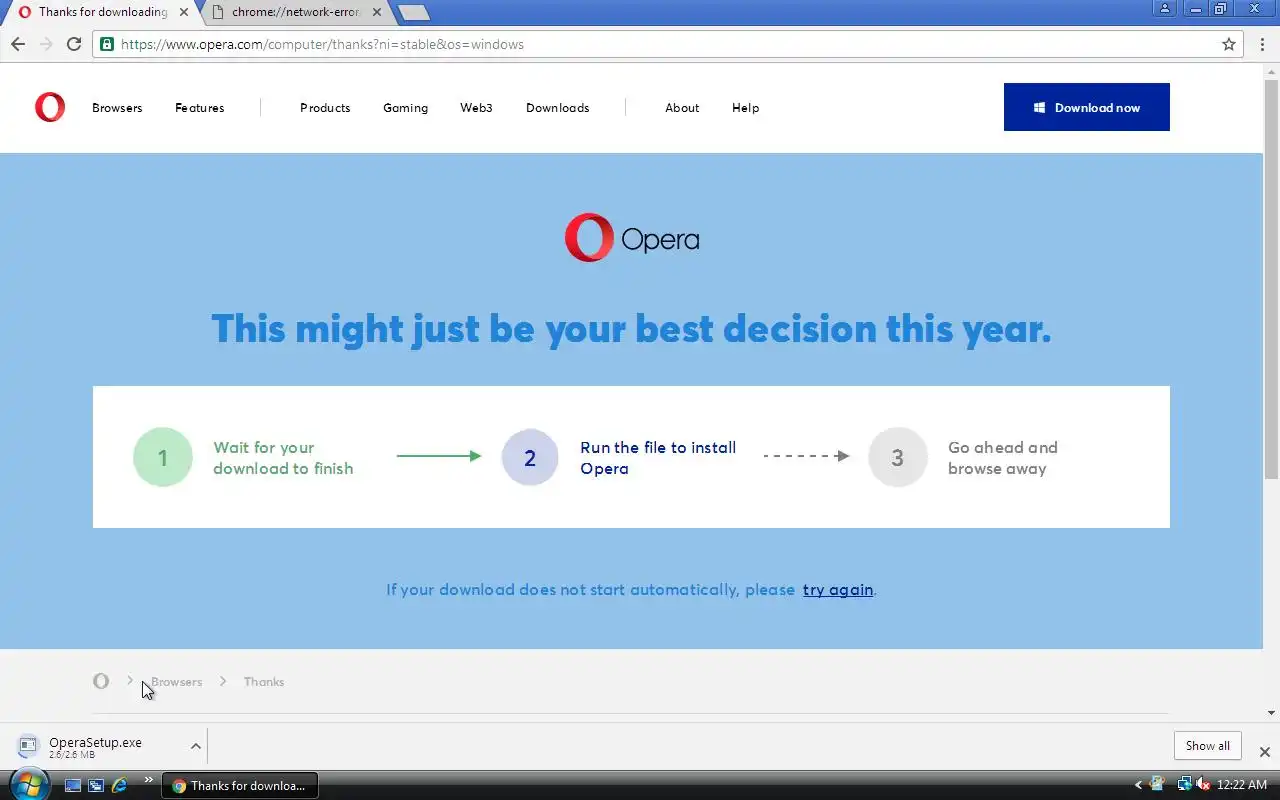The height and width of the screenshot is (800, 1280).
Task: Open the Gaming menu
Action: click(405, 108)
